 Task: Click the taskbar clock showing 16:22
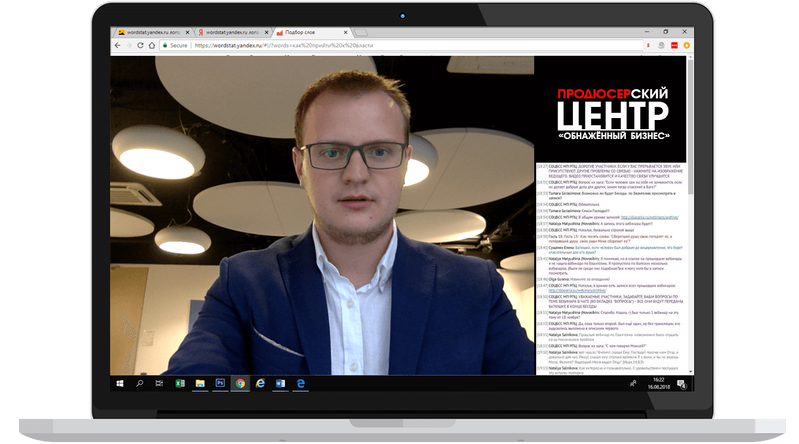[x=658, y=383]
